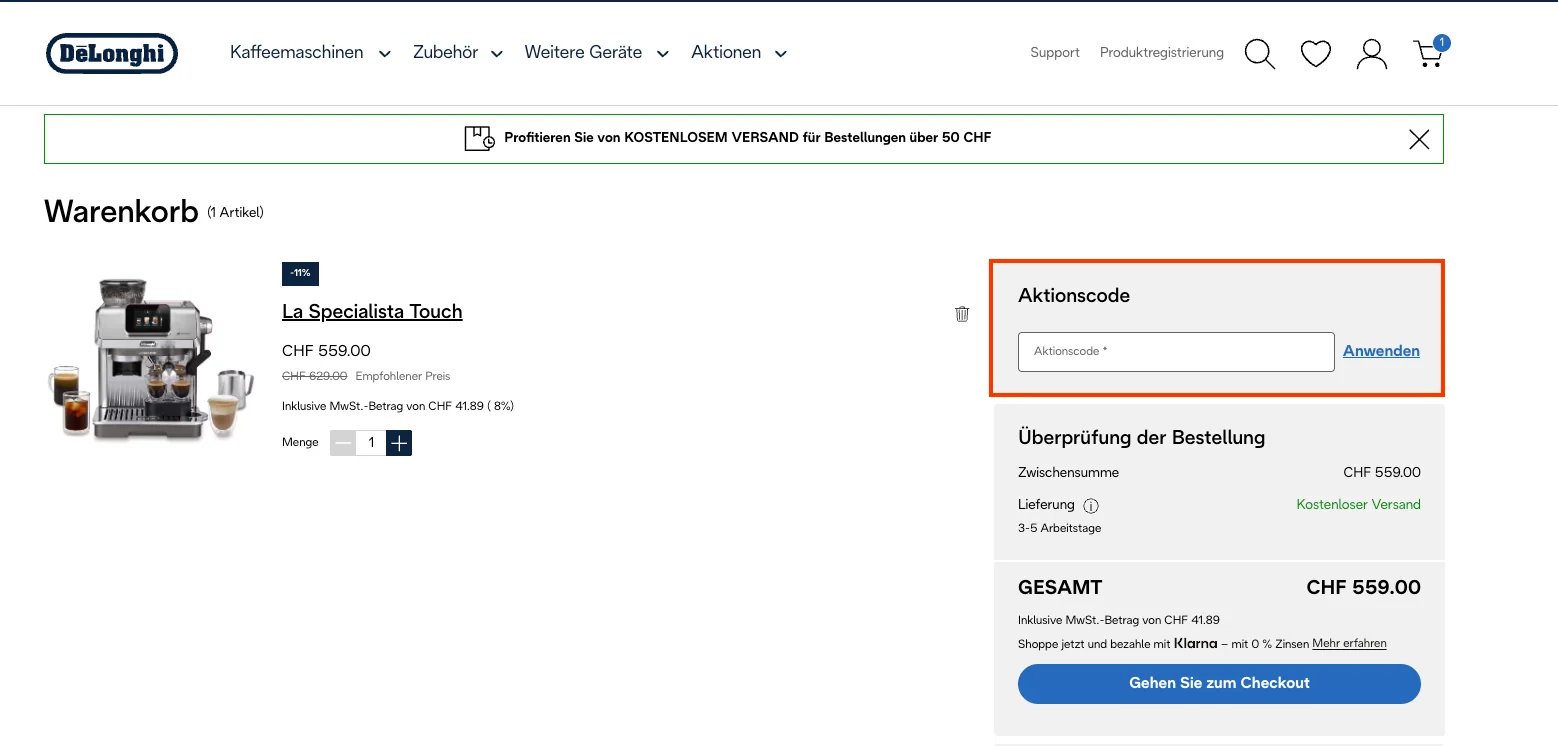Image resolution: width=1558 pixels, height=746 pixels.
Task: Click the delivery info icon
Action: click(x=1091, y=506)
